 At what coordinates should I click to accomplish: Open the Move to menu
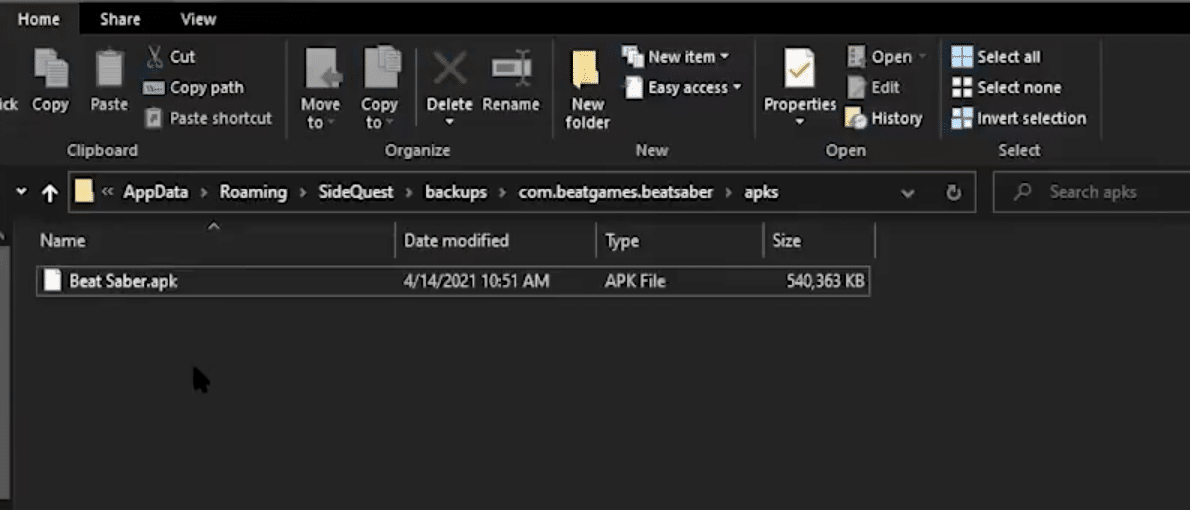321,89
